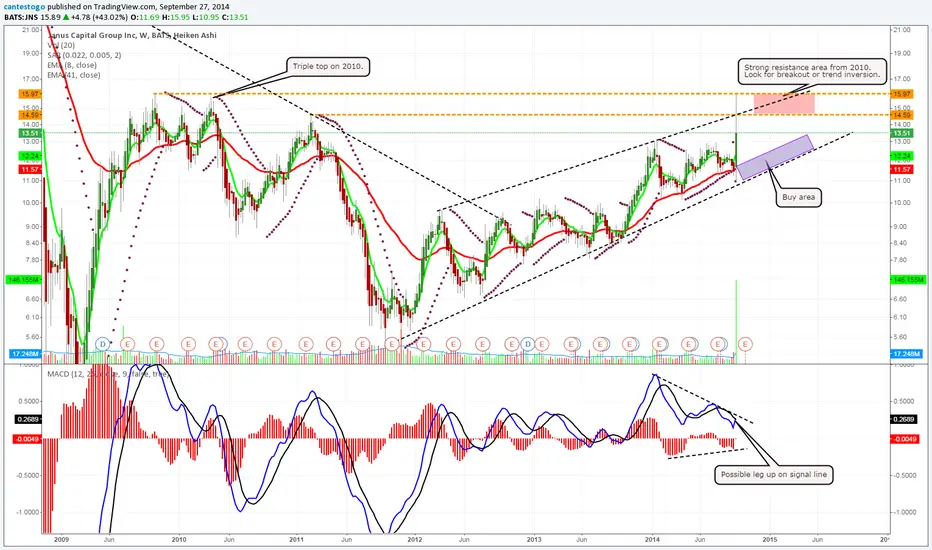Click the 'Possible leg up on signal line' note
This screenshot has width=932, height=550.
(x=773, y=474)
